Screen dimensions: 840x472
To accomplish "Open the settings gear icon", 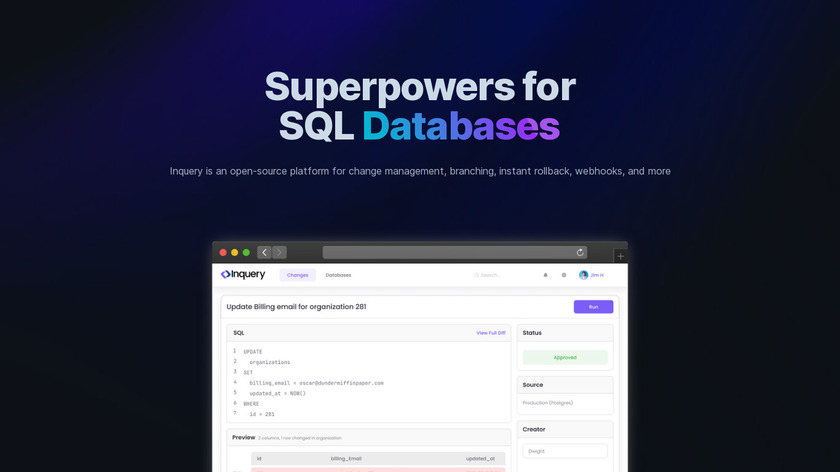I will click(564, 275).
